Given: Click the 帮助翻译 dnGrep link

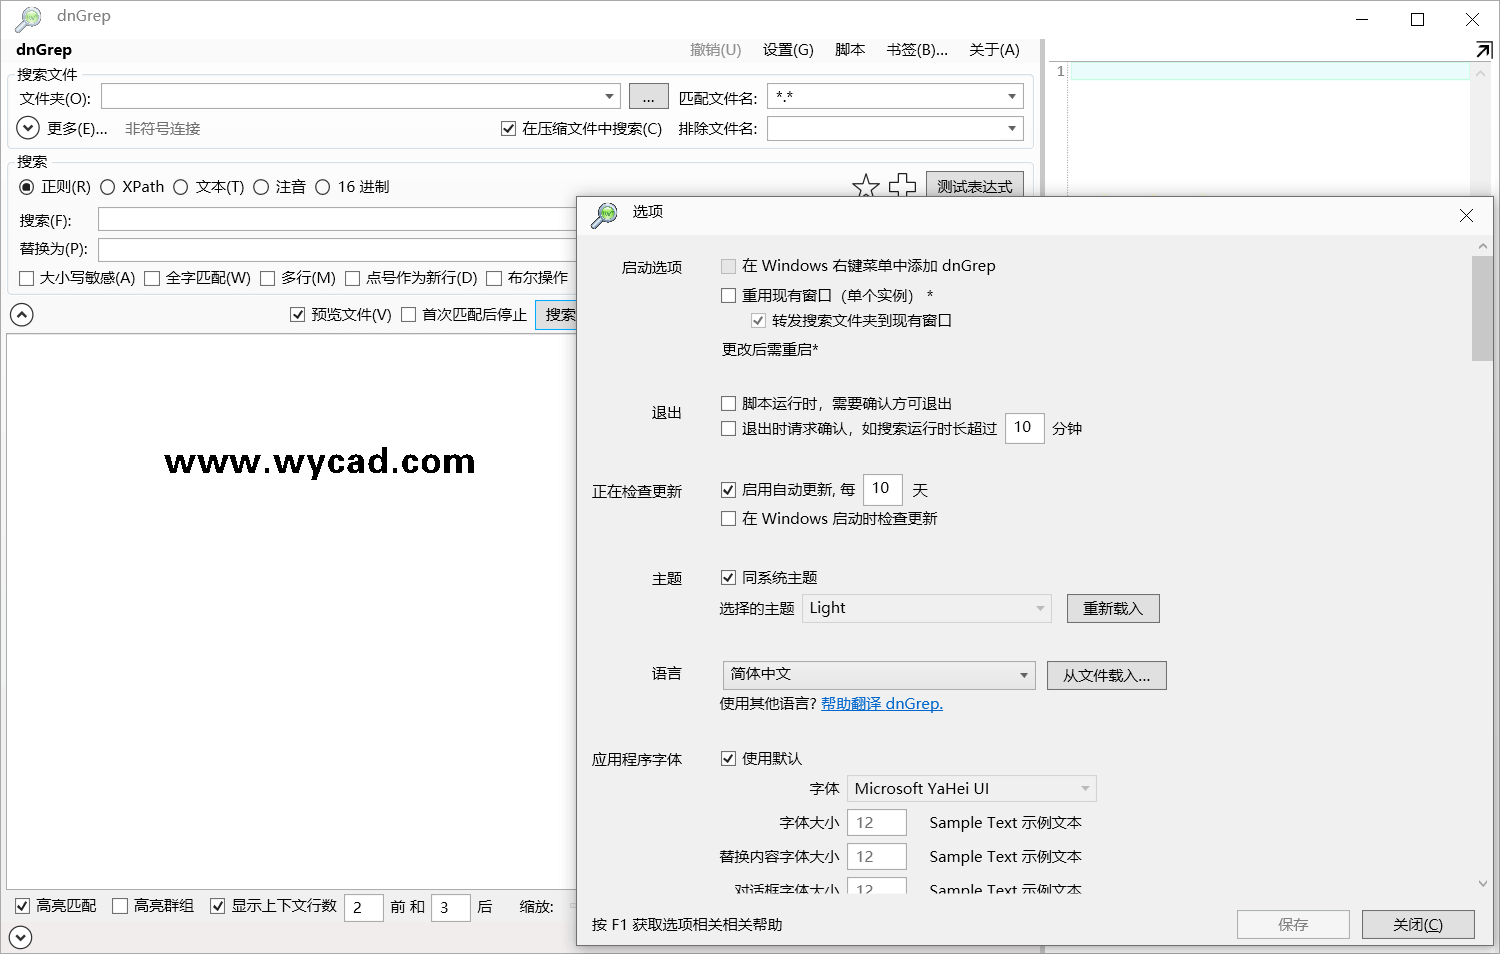Looking at the screenshot, I should point(881,703).
